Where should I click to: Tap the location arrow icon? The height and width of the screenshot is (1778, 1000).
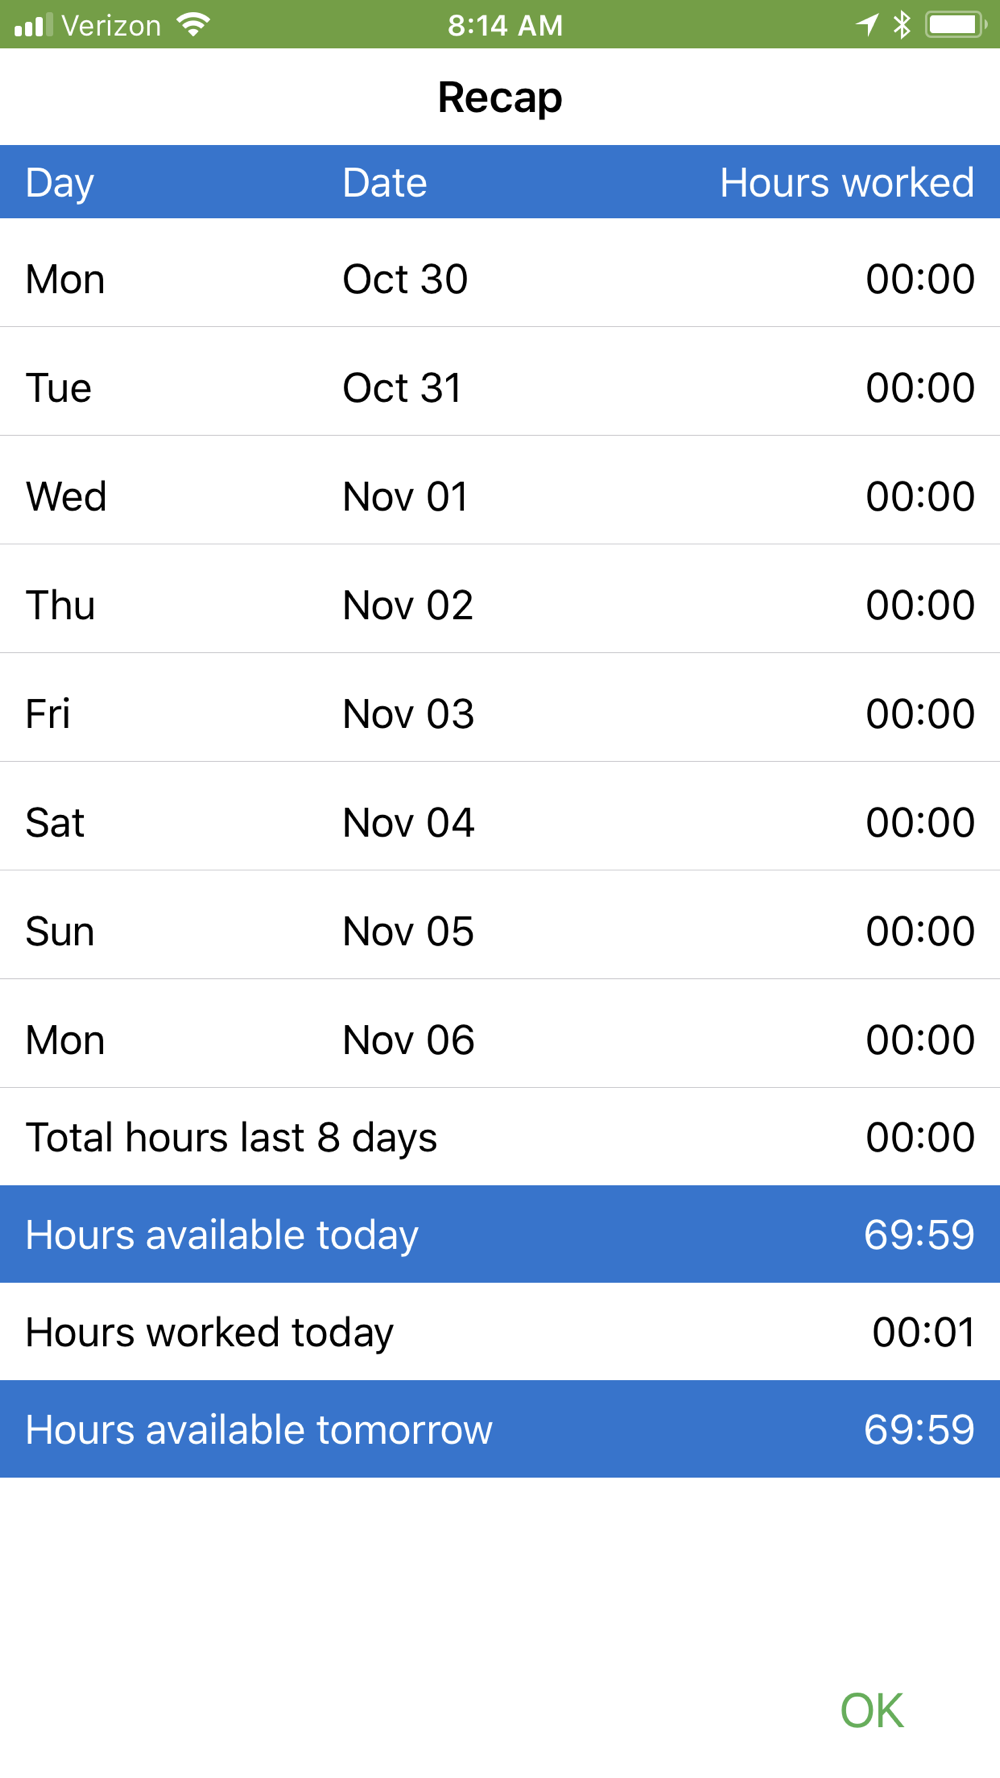coord(867,25)
